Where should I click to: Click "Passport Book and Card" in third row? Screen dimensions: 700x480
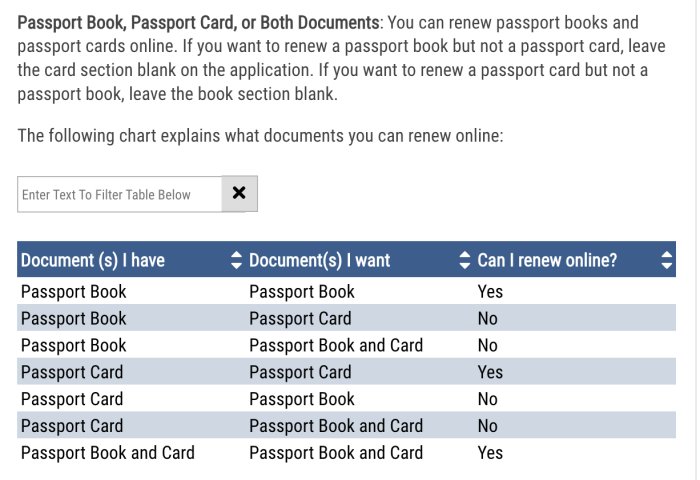(336, 345)
